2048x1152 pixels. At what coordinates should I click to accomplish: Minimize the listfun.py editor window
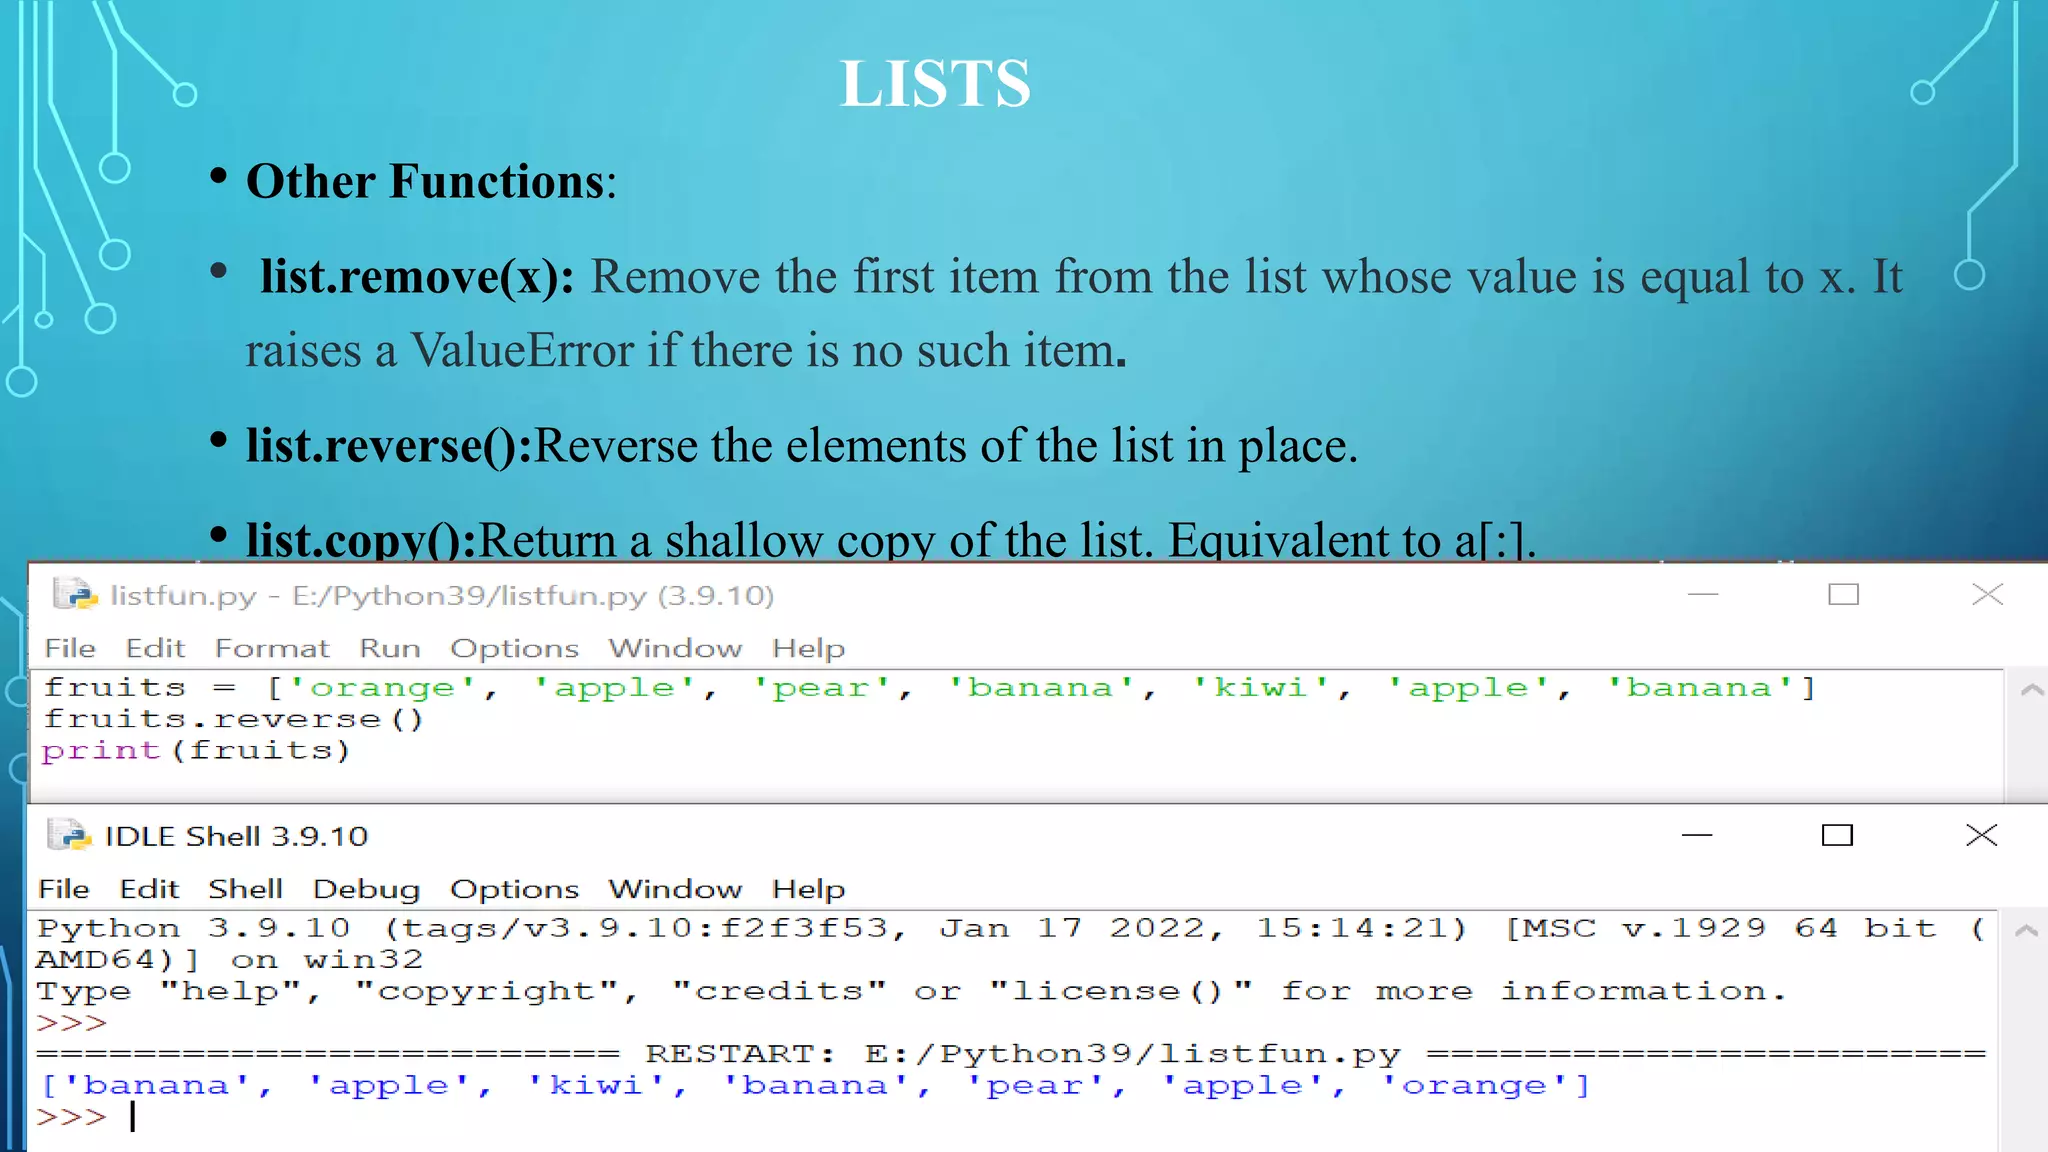pos(1703,594)
